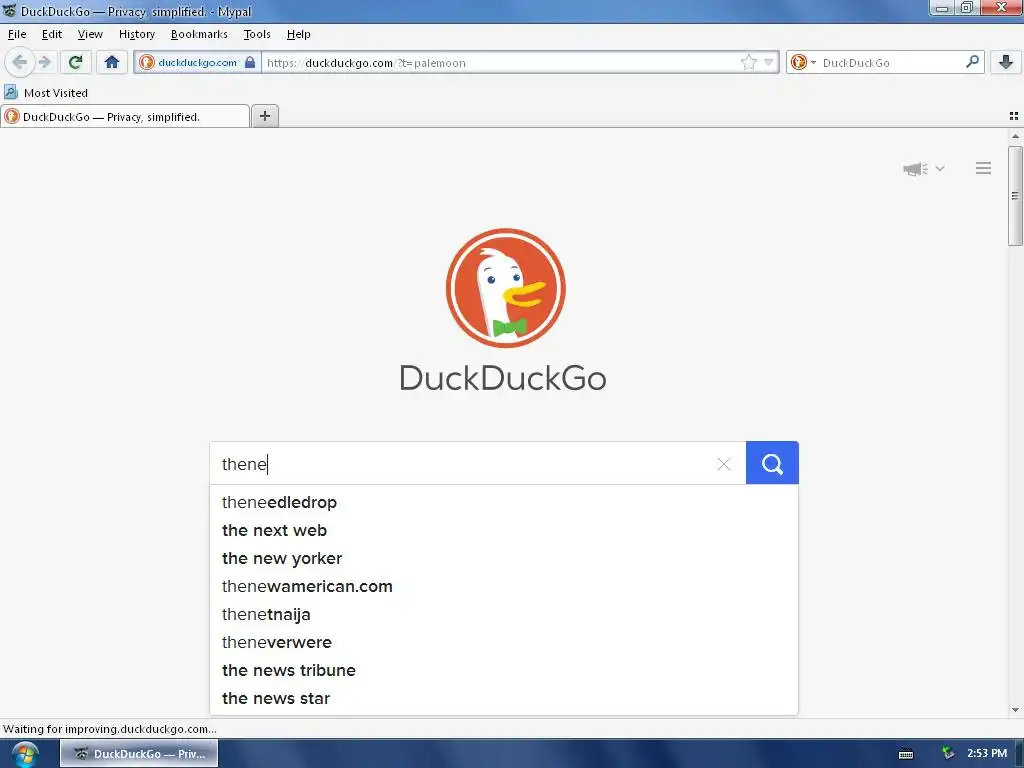This screenshot has height=768, width=1024.
Task: Open the File menu
Action: tap(17, 34)
